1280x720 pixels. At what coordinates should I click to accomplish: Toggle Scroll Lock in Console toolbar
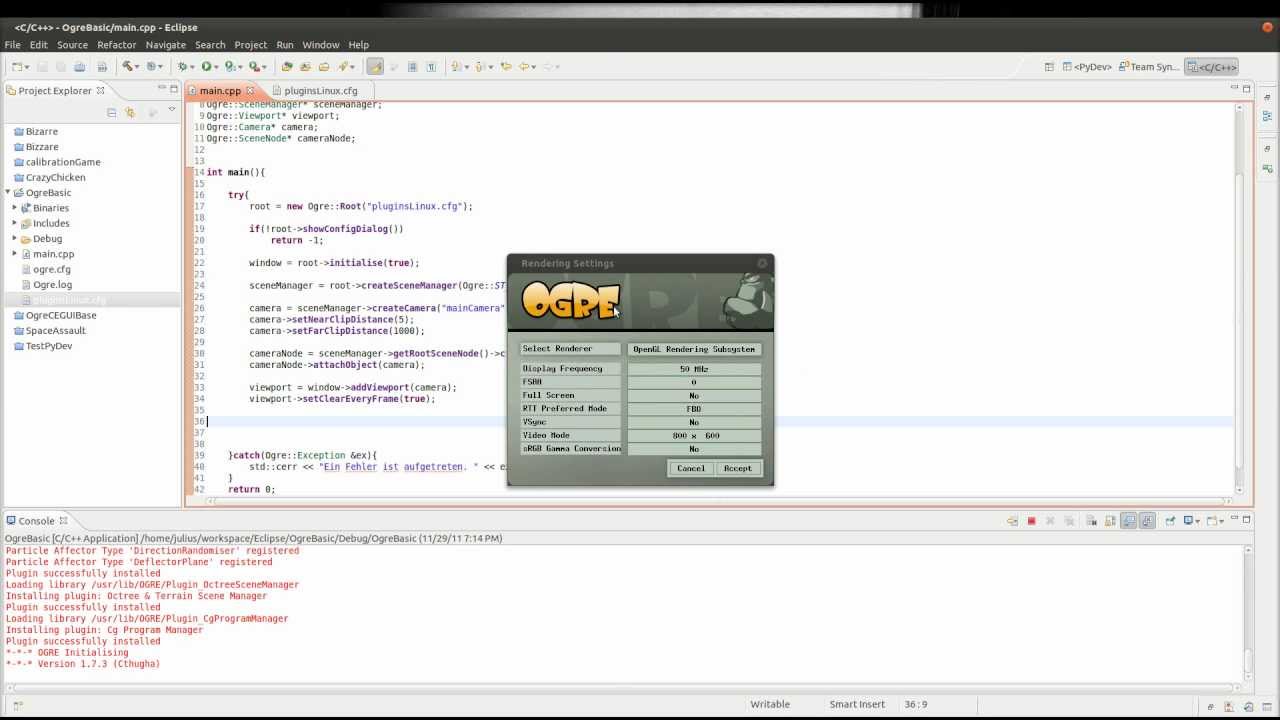pyautogui.click(x=1110, y=521)
